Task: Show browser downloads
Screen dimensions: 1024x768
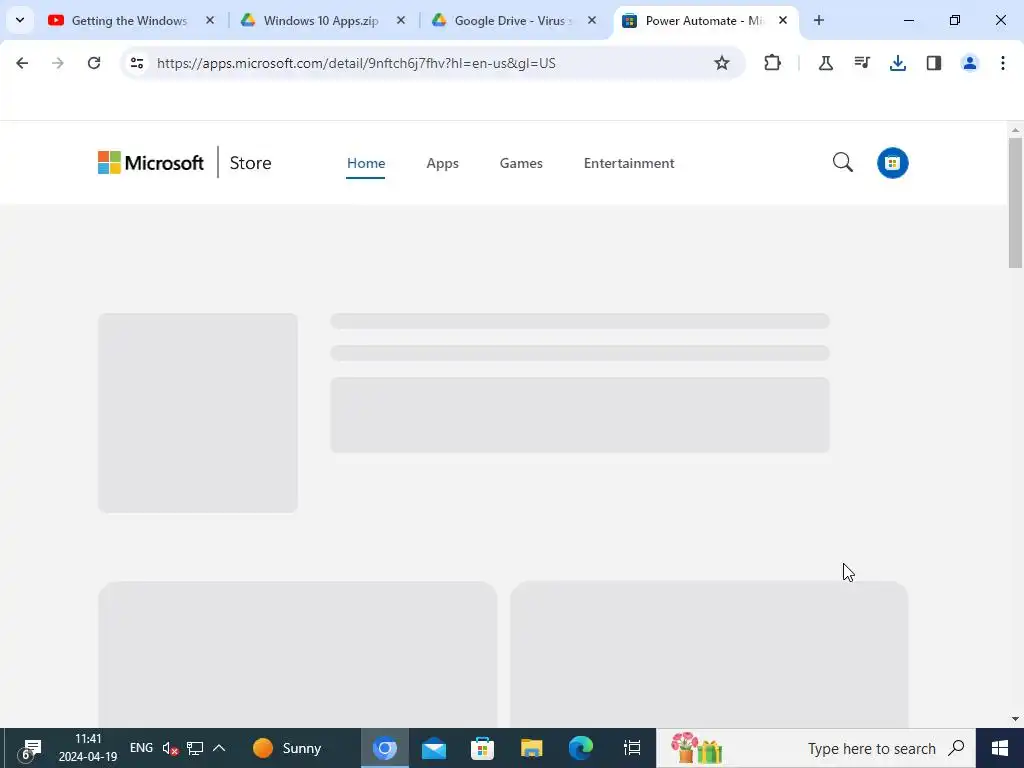Action: coord(898,63)
